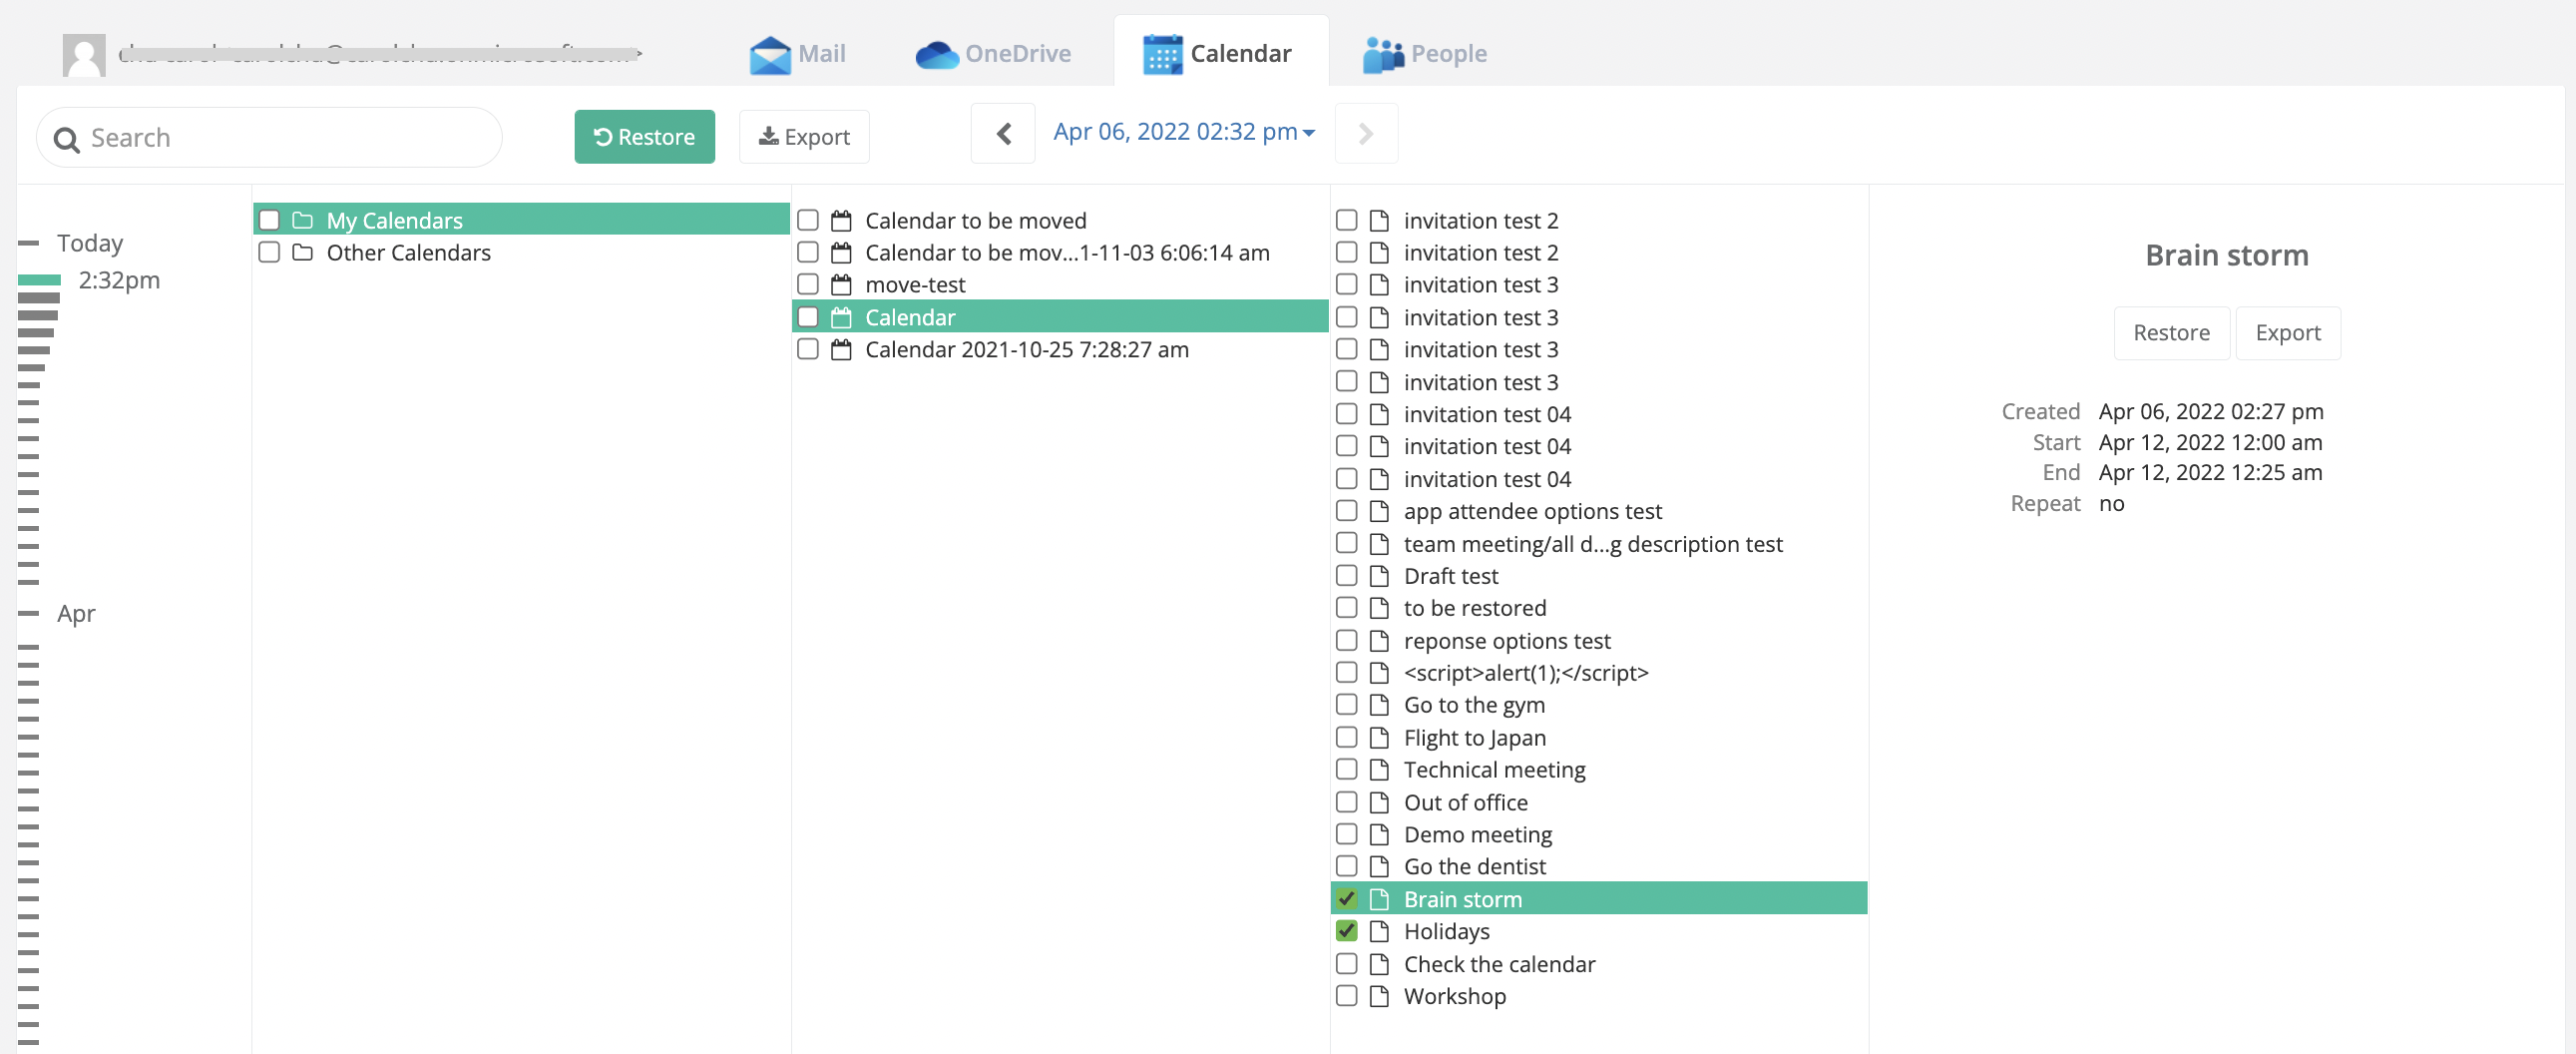Select the to be restored event row
The height and width of the screenshot is (1054, 2576).
click(1598, 608)
